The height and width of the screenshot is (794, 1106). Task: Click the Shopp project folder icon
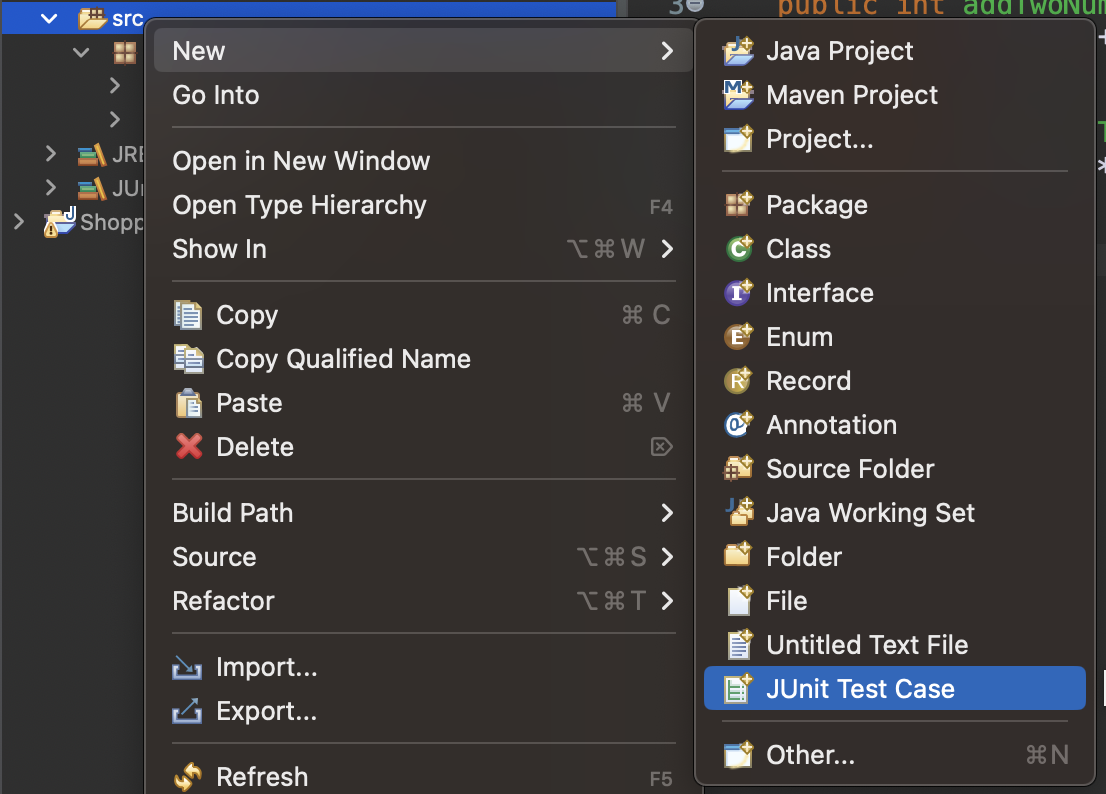[x=60, y=222]
